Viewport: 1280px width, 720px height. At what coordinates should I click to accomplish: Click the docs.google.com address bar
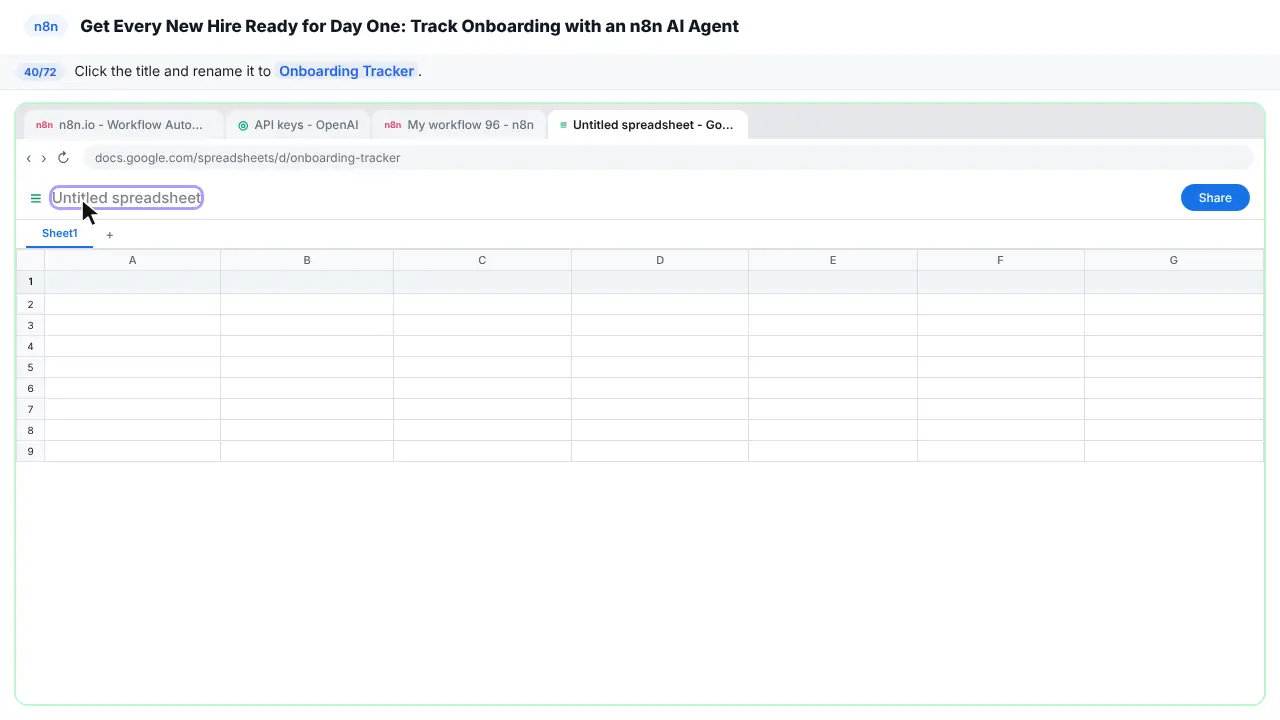(x=668, y=158)
